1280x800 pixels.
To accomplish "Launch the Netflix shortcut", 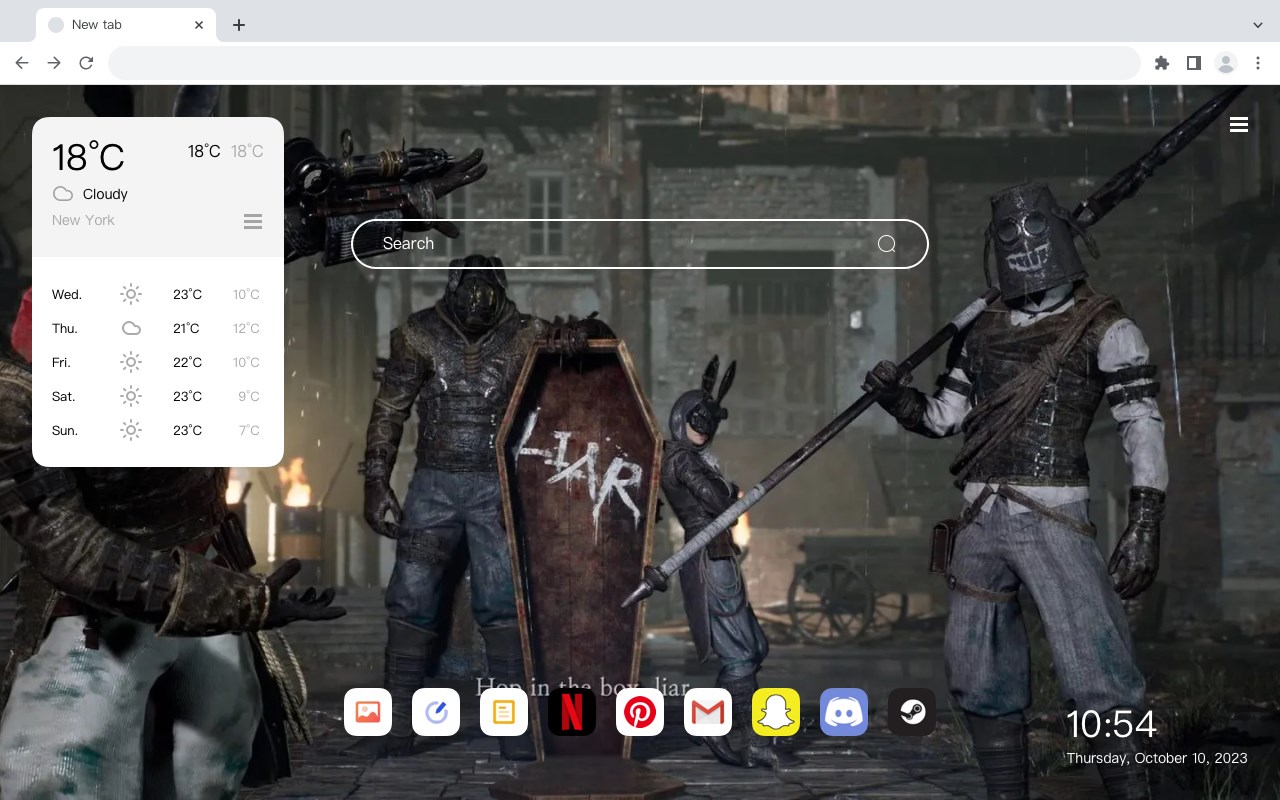I will (x=572, y=712).
